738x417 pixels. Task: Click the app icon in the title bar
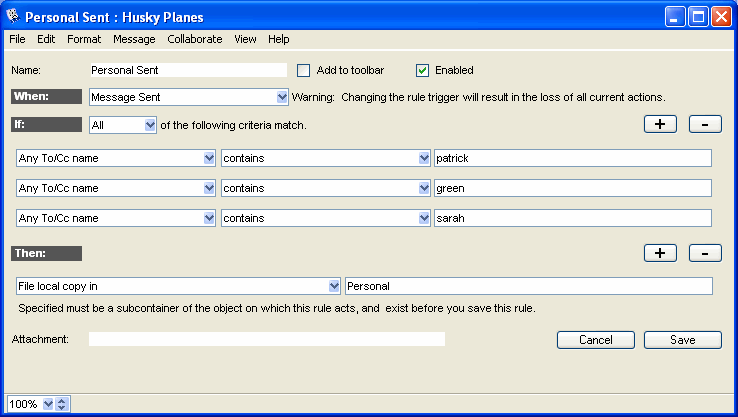point(13,17)
